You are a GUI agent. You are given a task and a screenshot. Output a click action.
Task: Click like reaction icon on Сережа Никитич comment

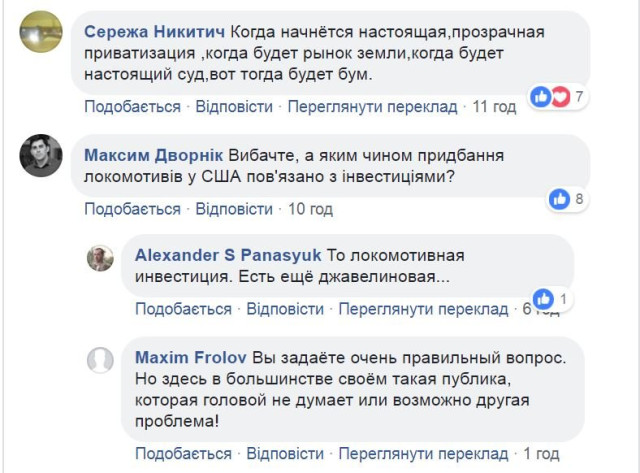click(541, 97)
